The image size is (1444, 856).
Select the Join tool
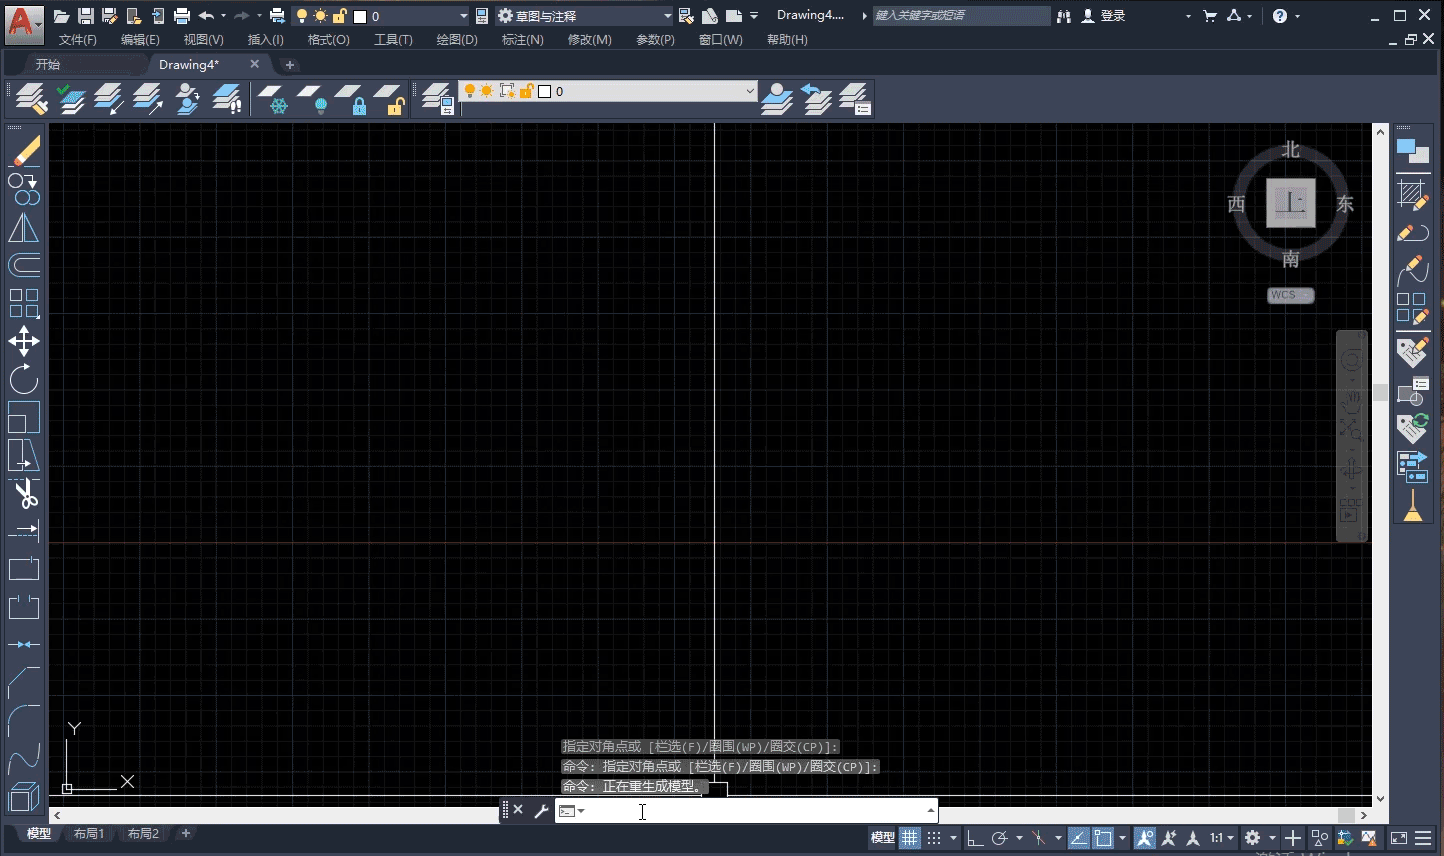tap(24, 645)
